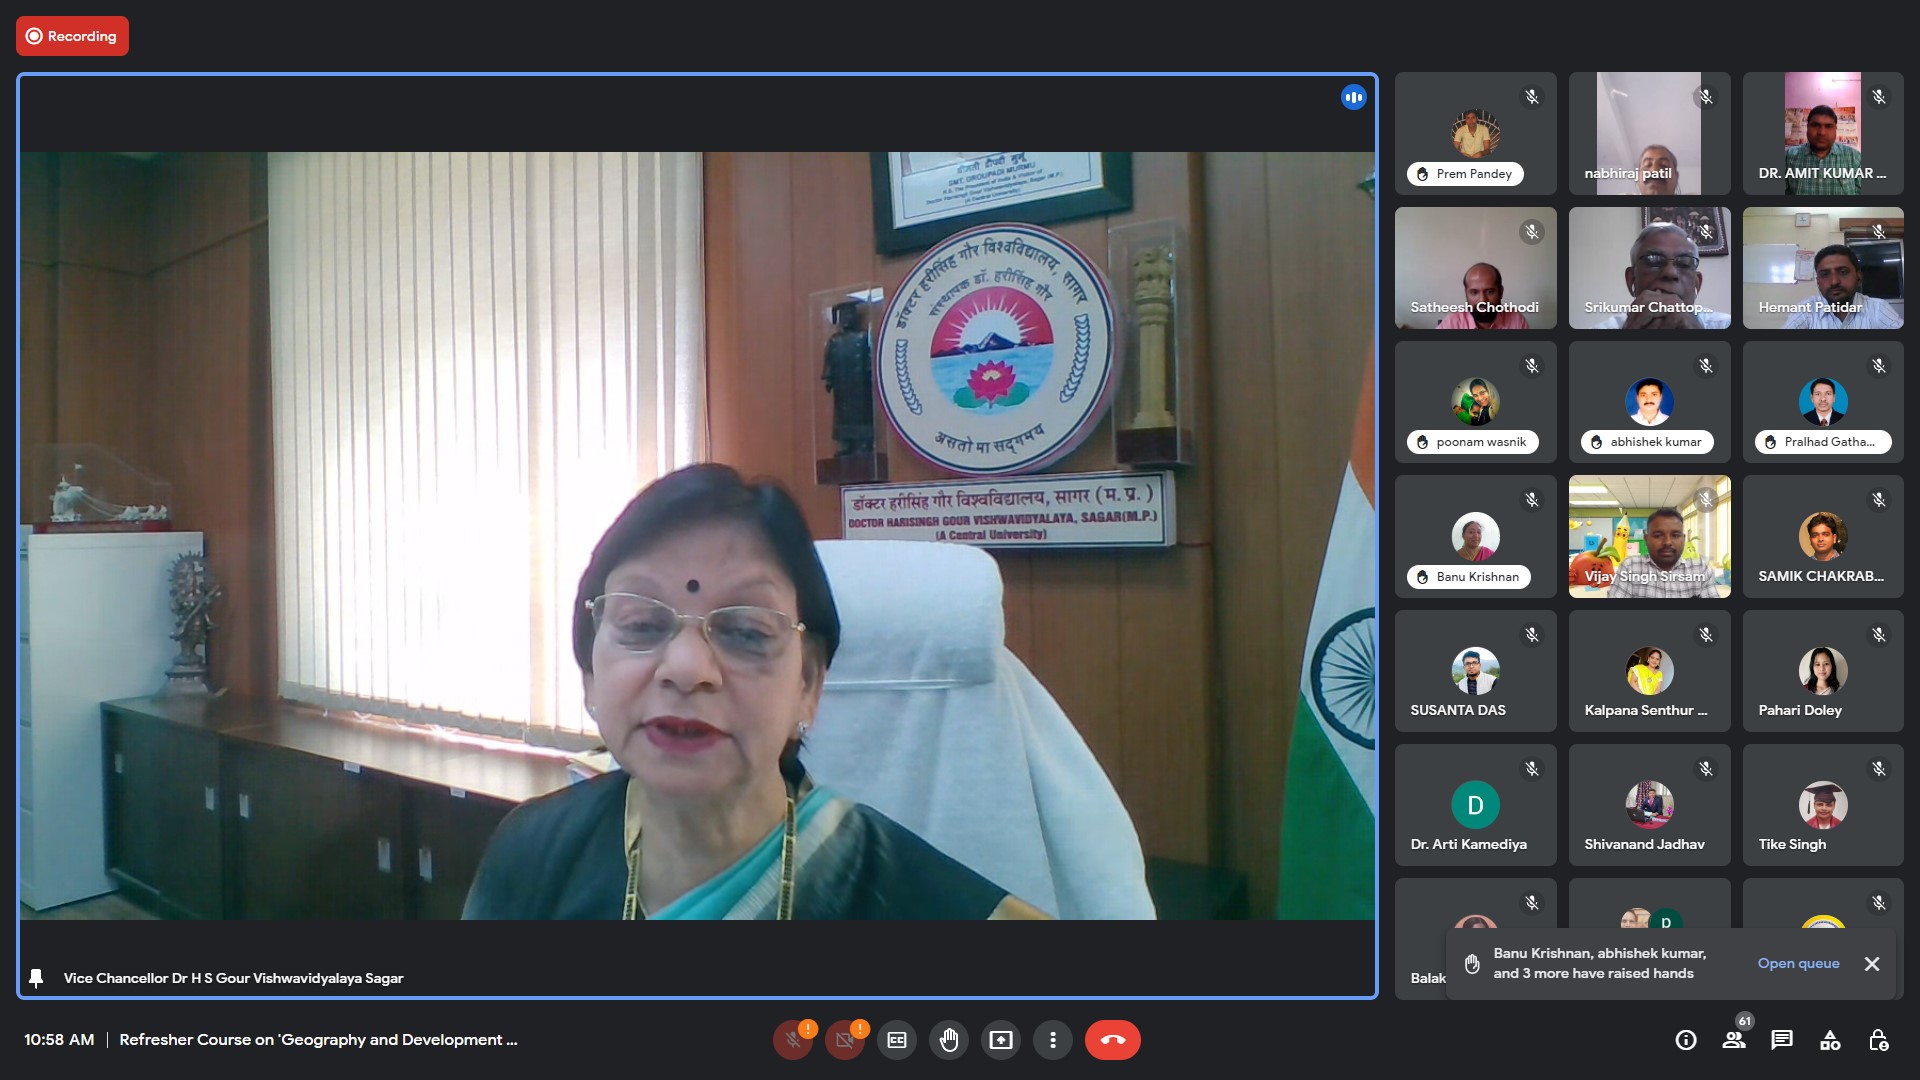
Task: Select Prem Pandey's participant tile
Action: click(x=1475, y=133)
